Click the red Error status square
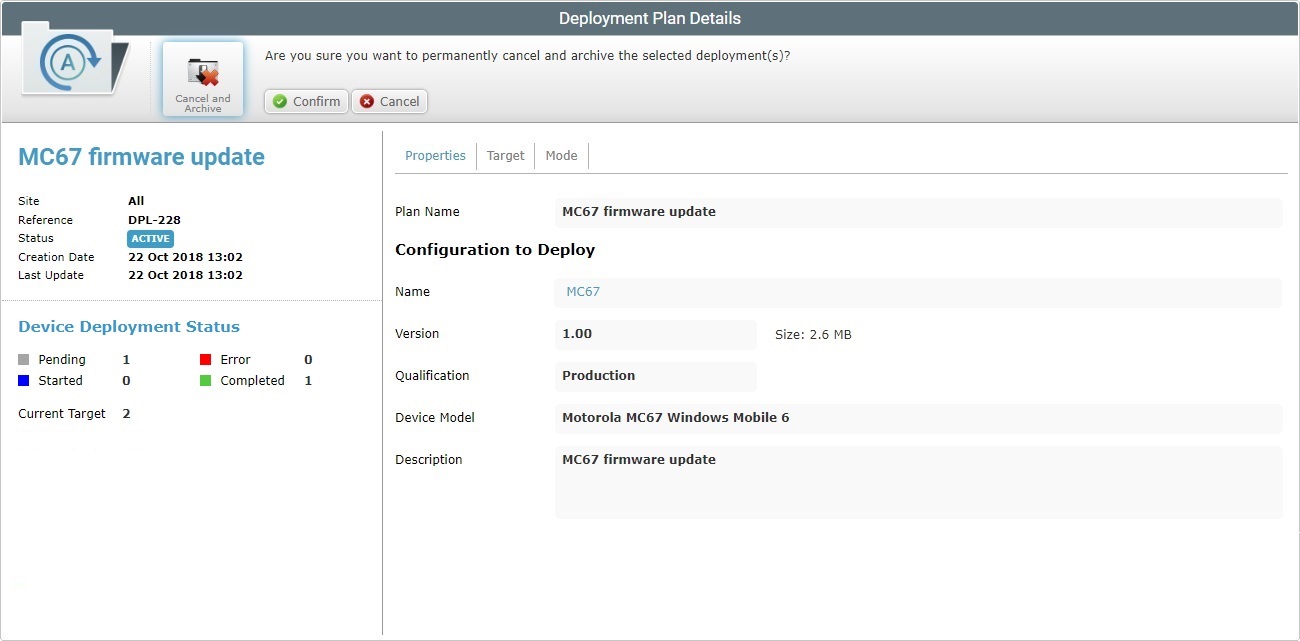Screen dimensions: 1300x641 point(207,359)
